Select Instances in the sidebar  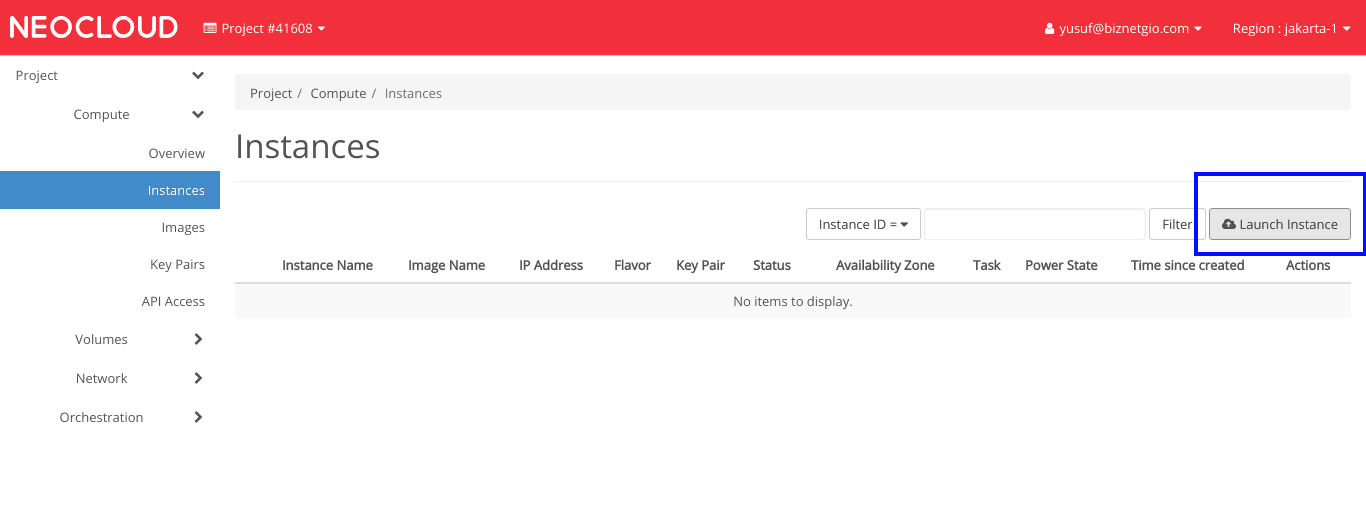tap(176, 190)
